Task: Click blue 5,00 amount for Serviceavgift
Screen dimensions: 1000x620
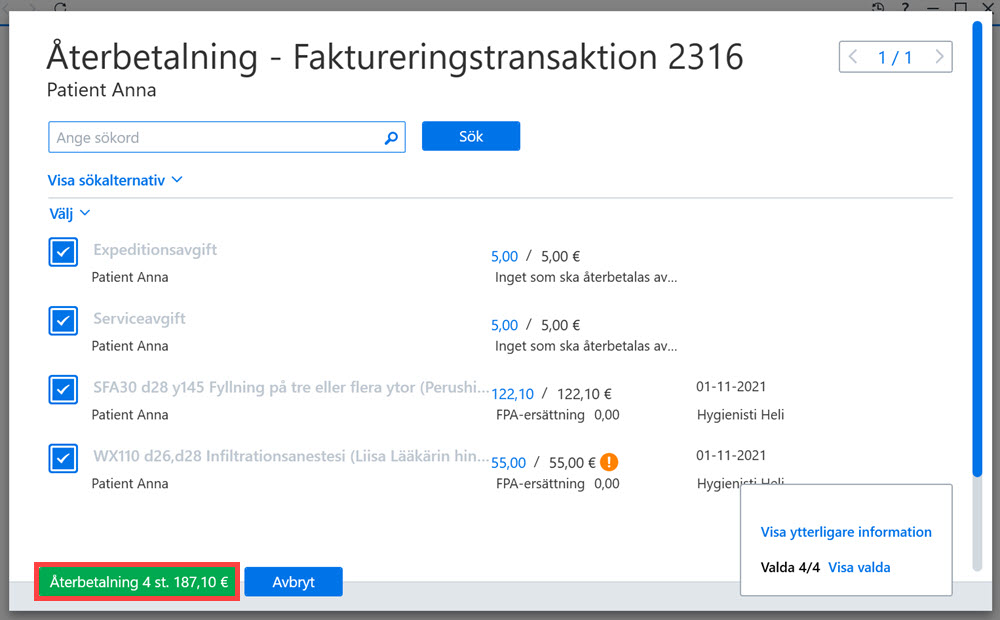Action: coord(504,325)
